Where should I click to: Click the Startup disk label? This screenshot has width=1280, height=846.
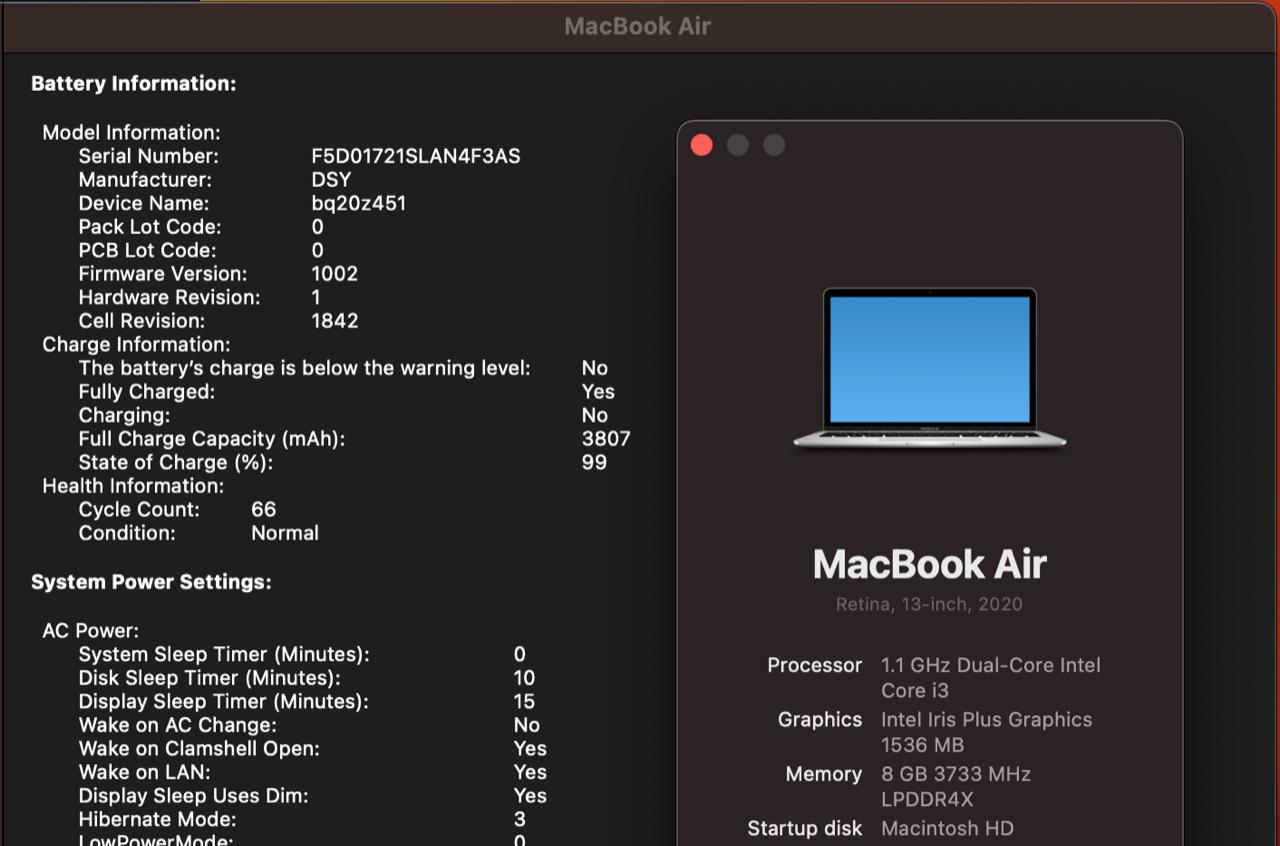click(x=805, y=828)
